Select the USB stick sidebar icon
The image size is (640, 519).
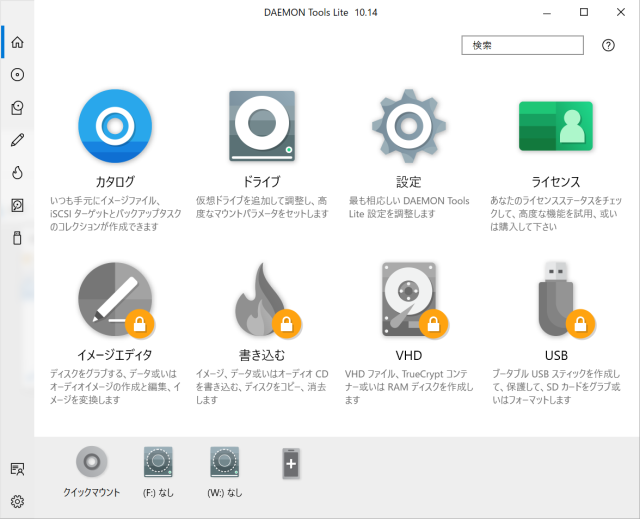[x=17, y=238]
